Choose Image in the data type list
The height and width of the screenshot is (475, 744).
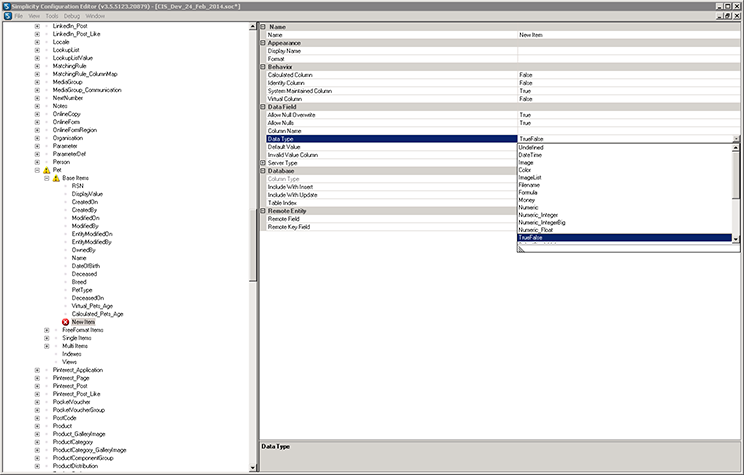[x=624, y=163]
